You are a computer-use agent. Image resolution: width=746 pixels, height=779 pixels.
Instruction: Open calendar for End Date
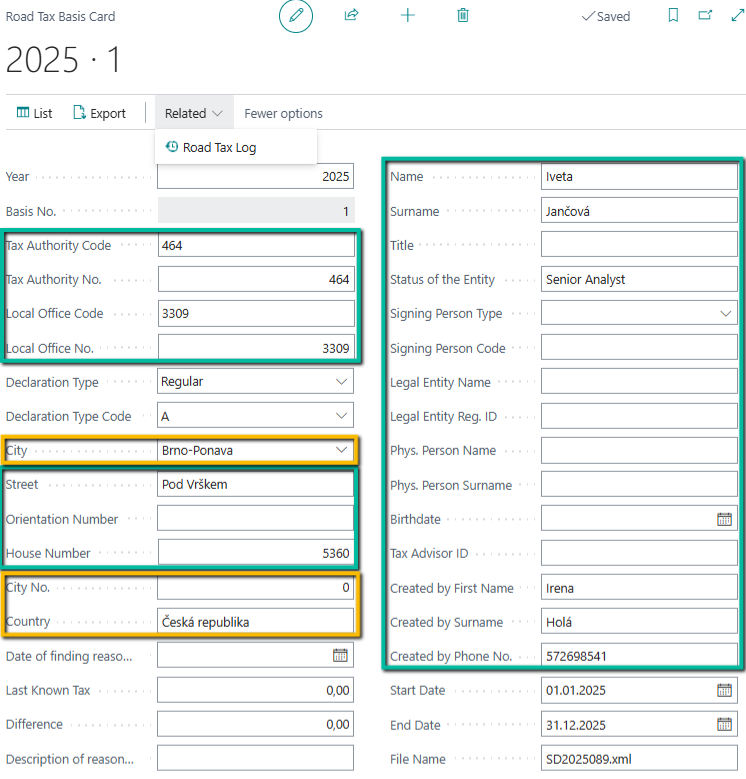pos(724,724)
